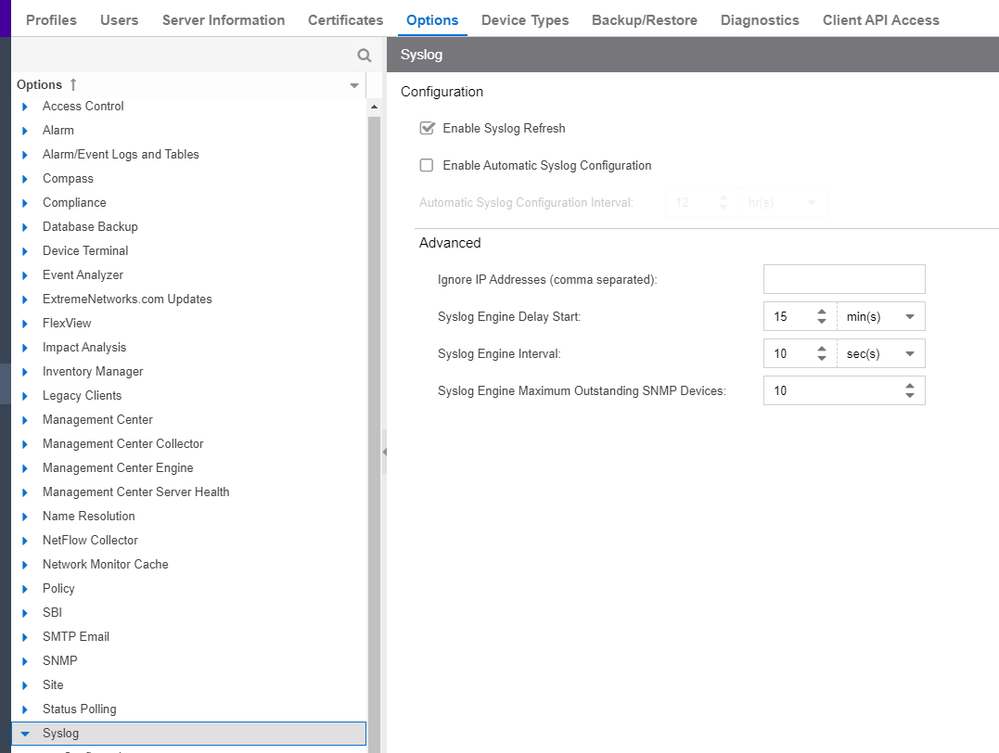Select NetFlow Collector in options tree
This screenshot has width=999, height=753.
[x=90, y=540]
